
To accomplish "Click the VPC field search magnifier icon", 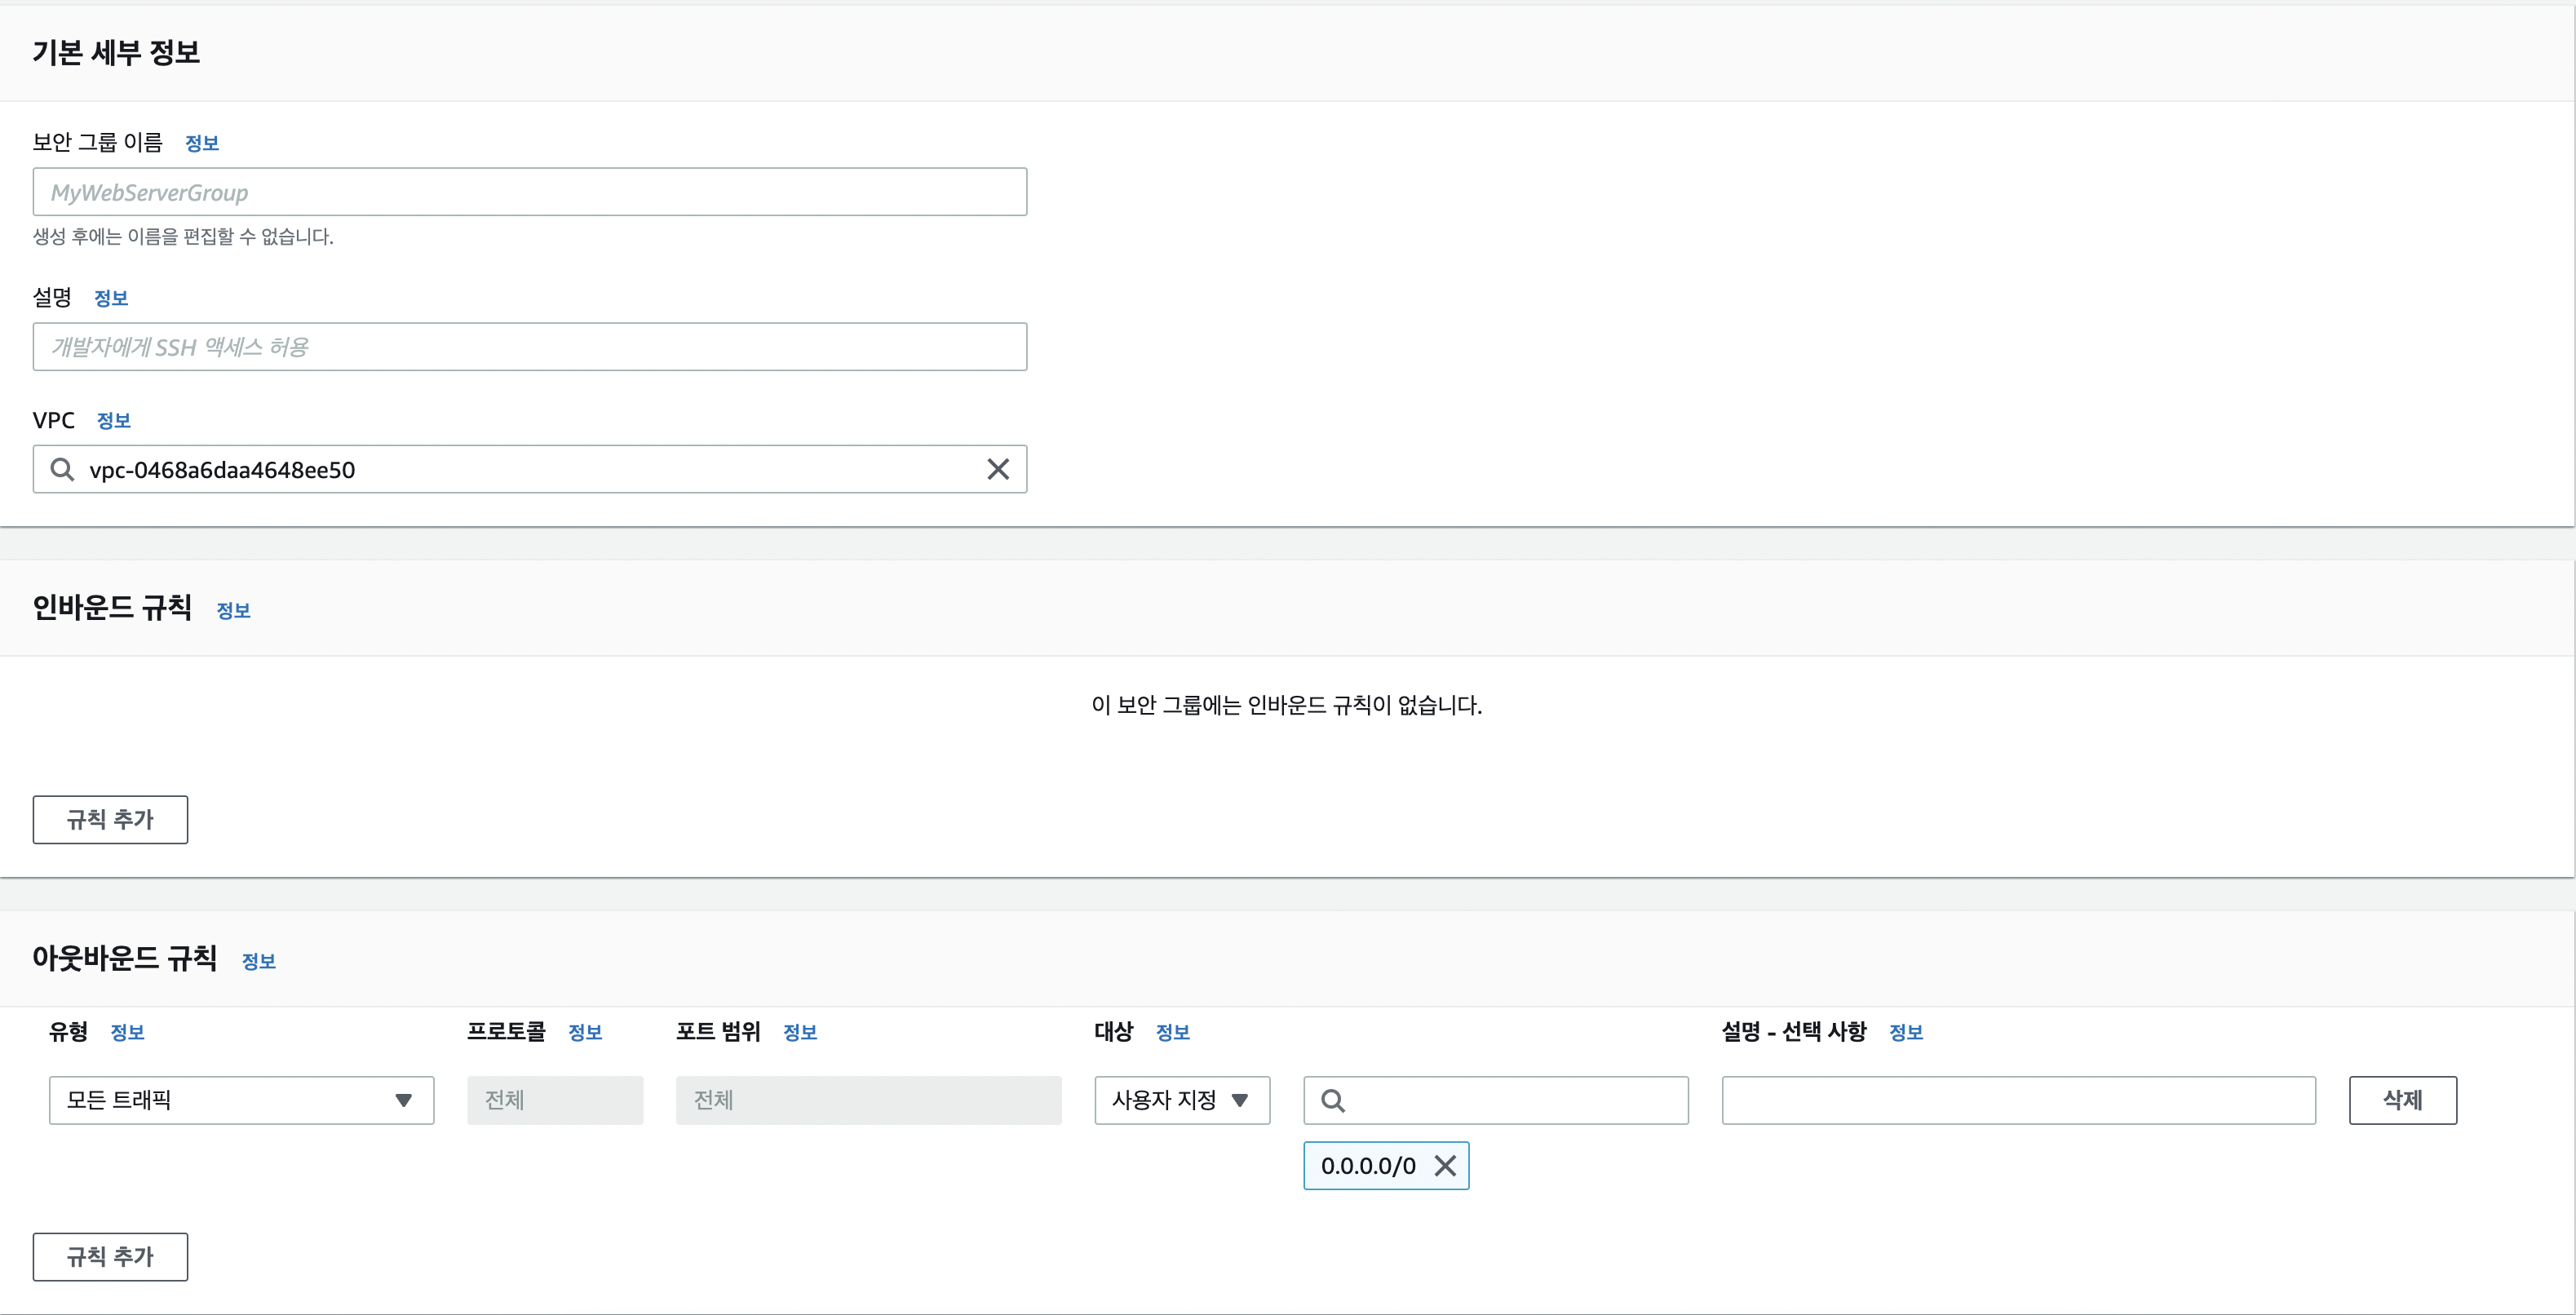I will tap(62, 469).
